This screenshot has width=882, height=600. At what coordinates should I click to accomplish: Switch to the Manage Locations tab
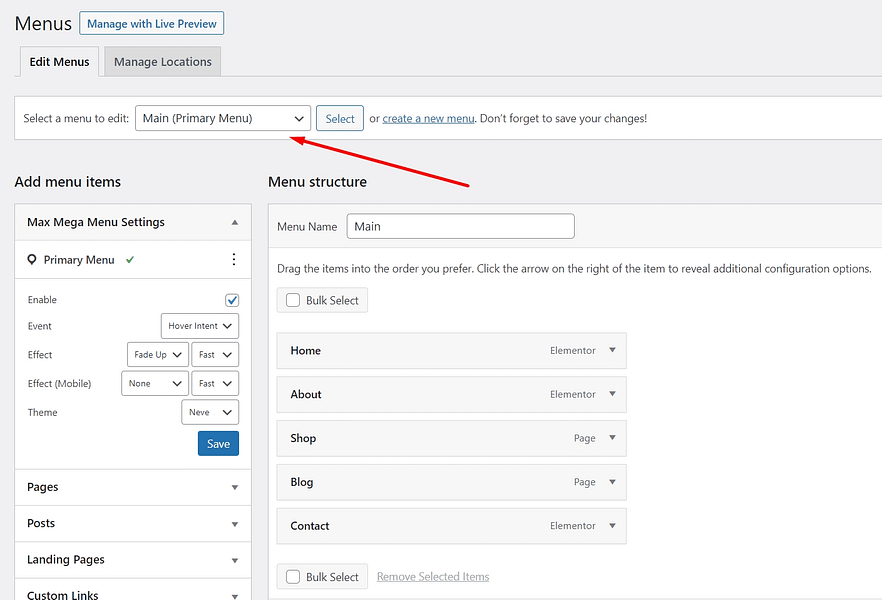[162, 62]
